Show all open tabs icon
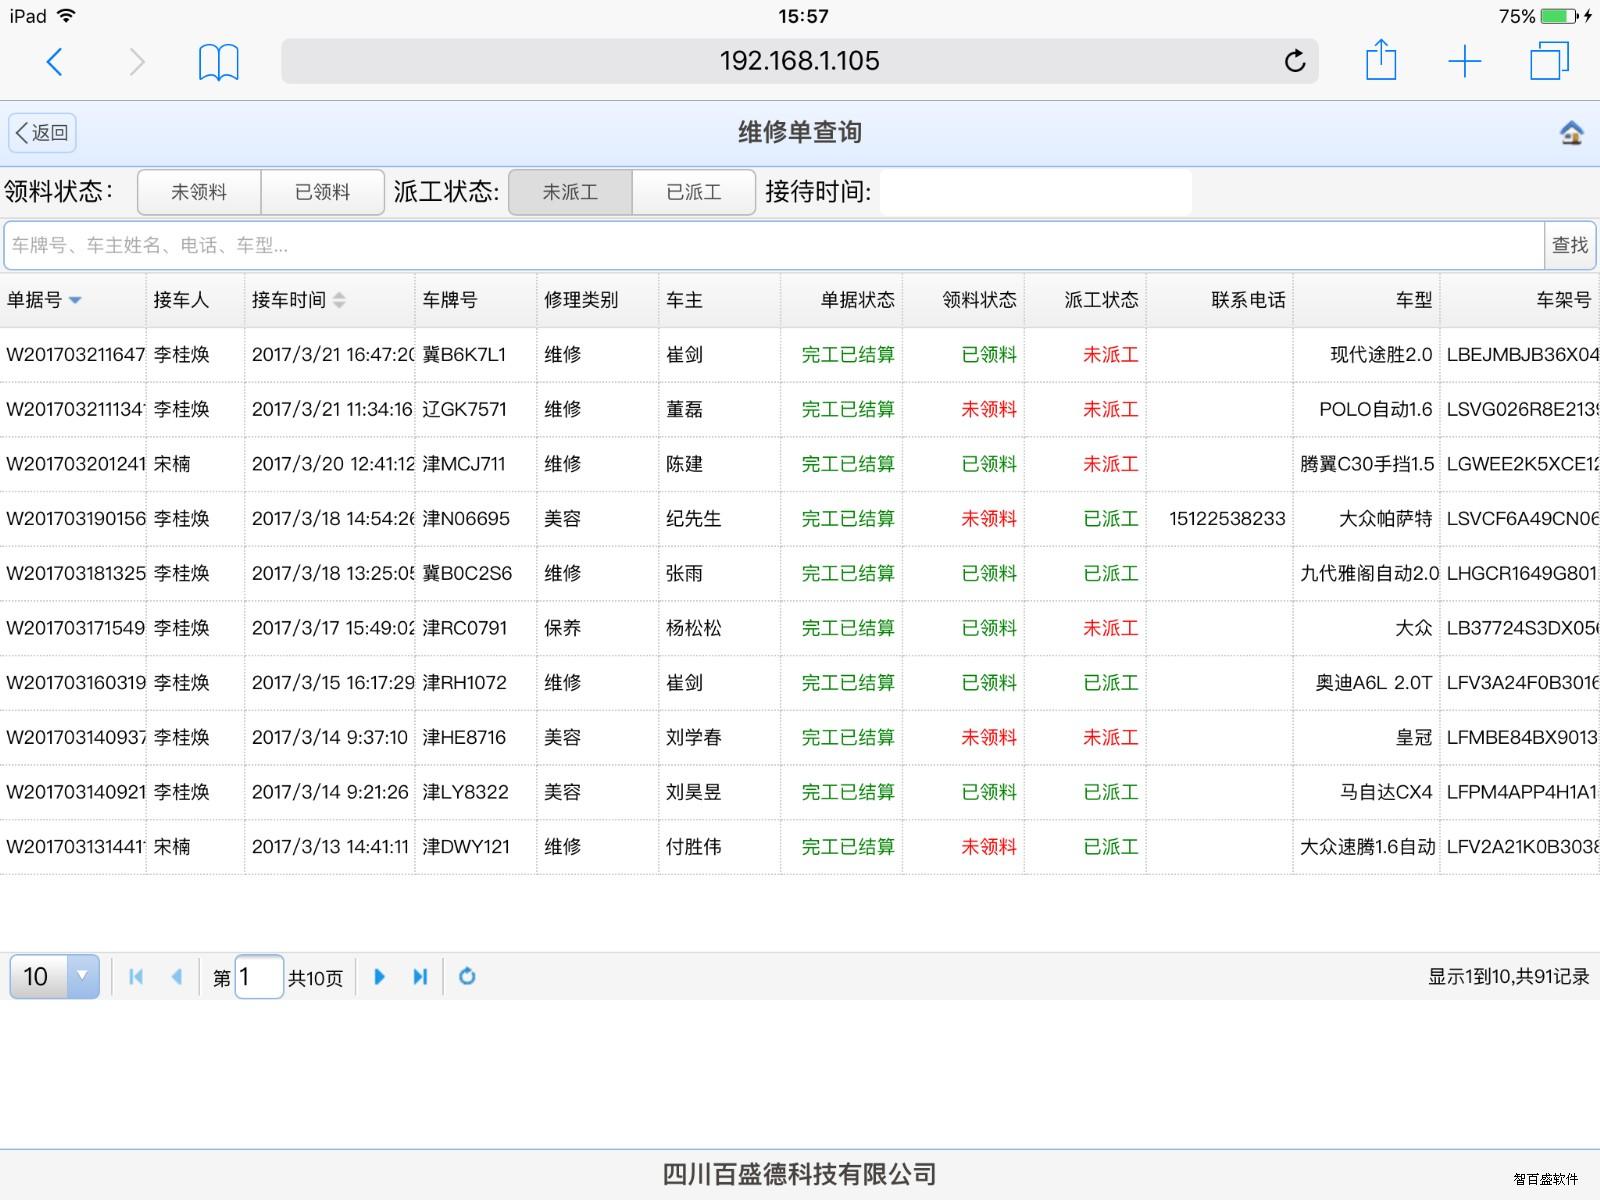Viewport: 1600px width, 1200px height. tap(1549, 61)
